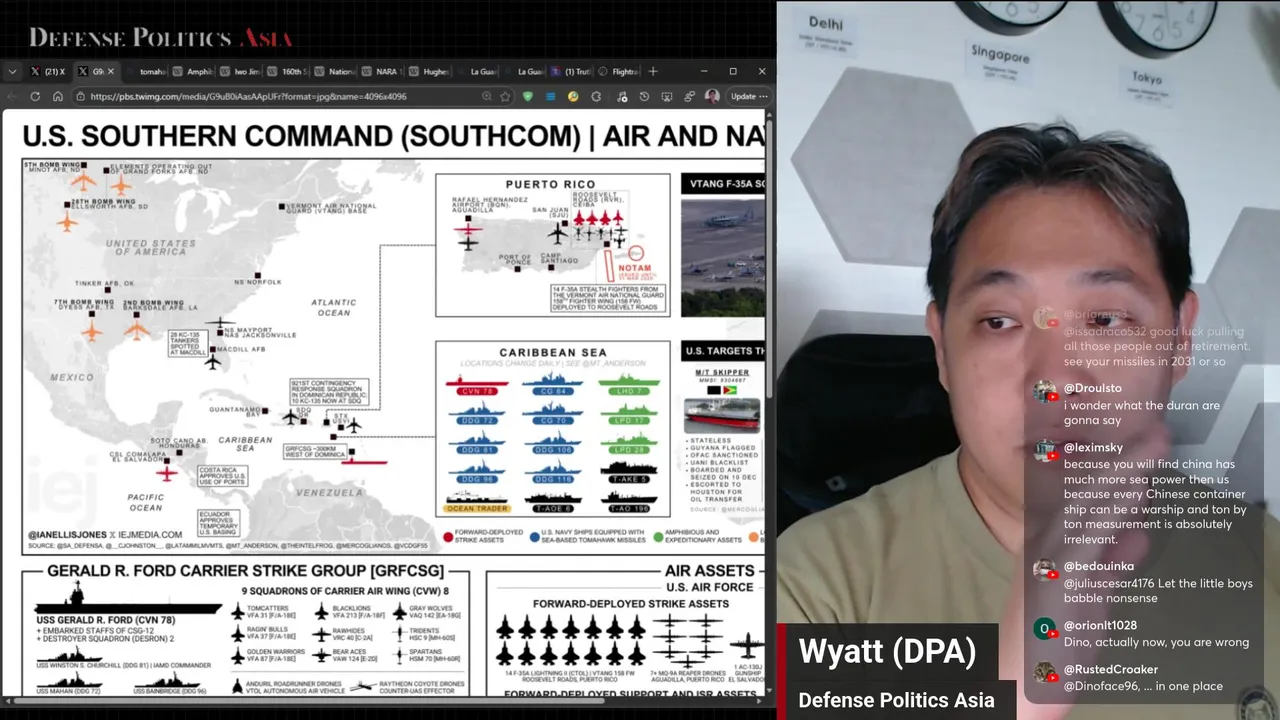Click the leximsky chat avatar
This screenshot has width=1280, height=720.
coord(1045,450)
